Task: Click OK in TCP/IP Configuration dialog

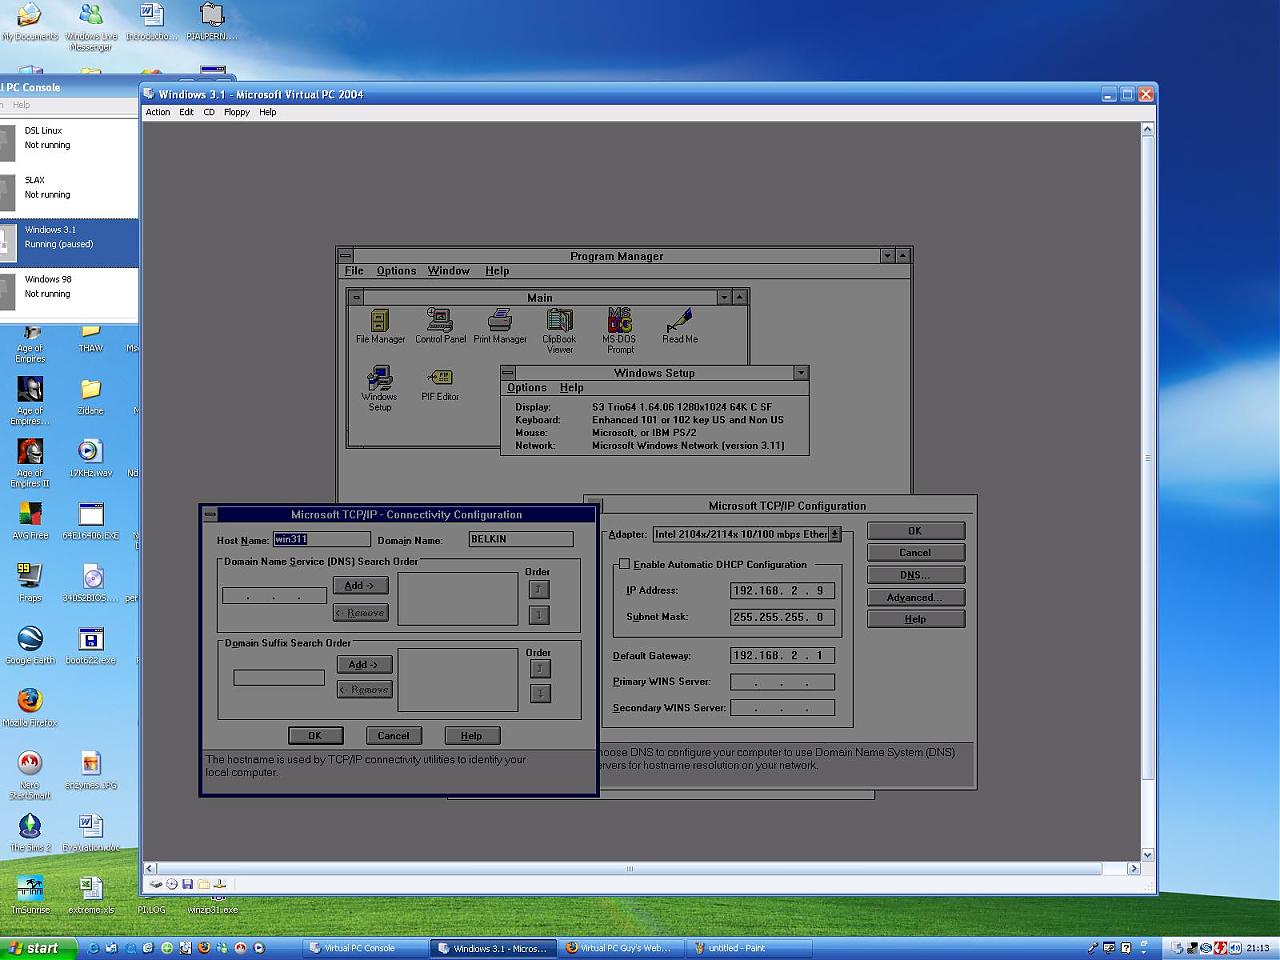Action: coord(915,531)
